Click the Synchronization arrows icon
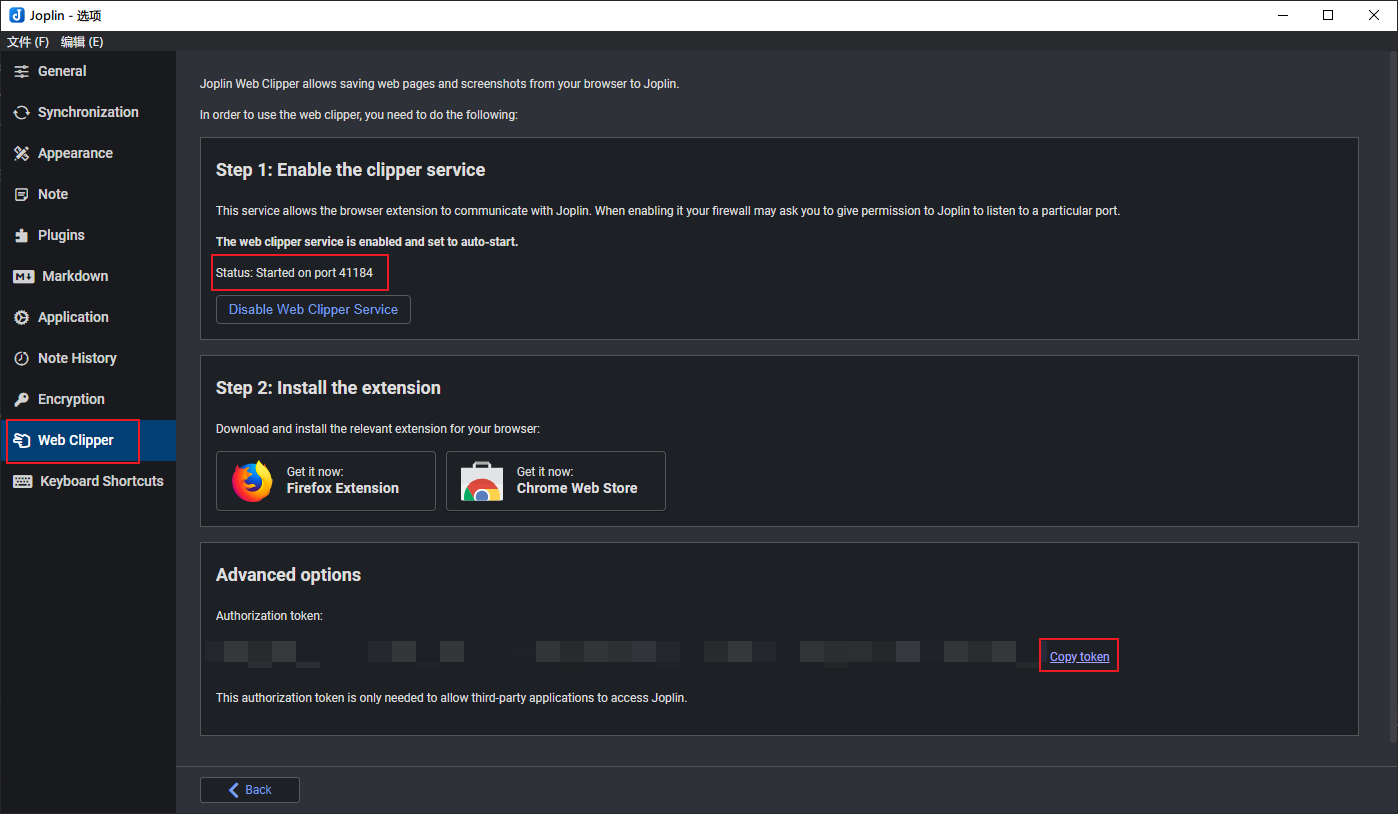1398x814 pixels. 21,113
